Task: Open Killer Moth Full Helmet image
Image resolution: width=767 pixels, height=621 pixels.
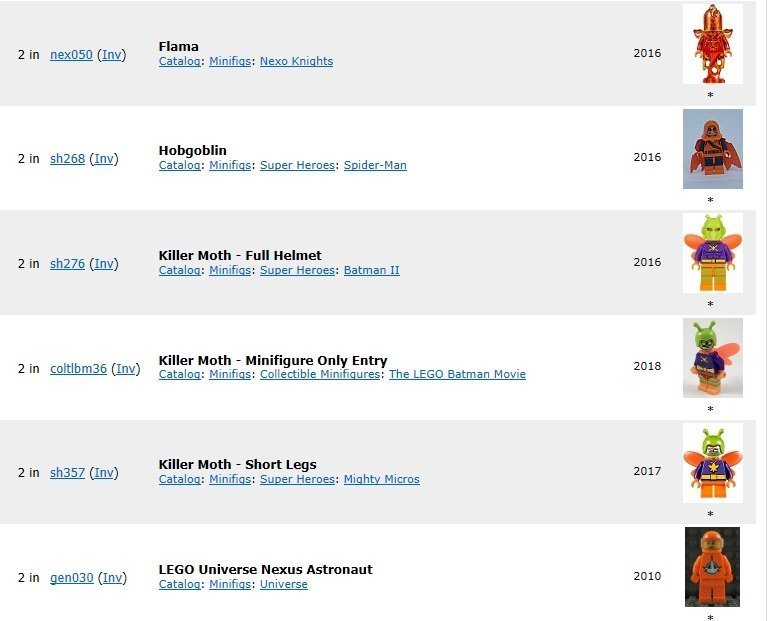Action: [713, 253]
